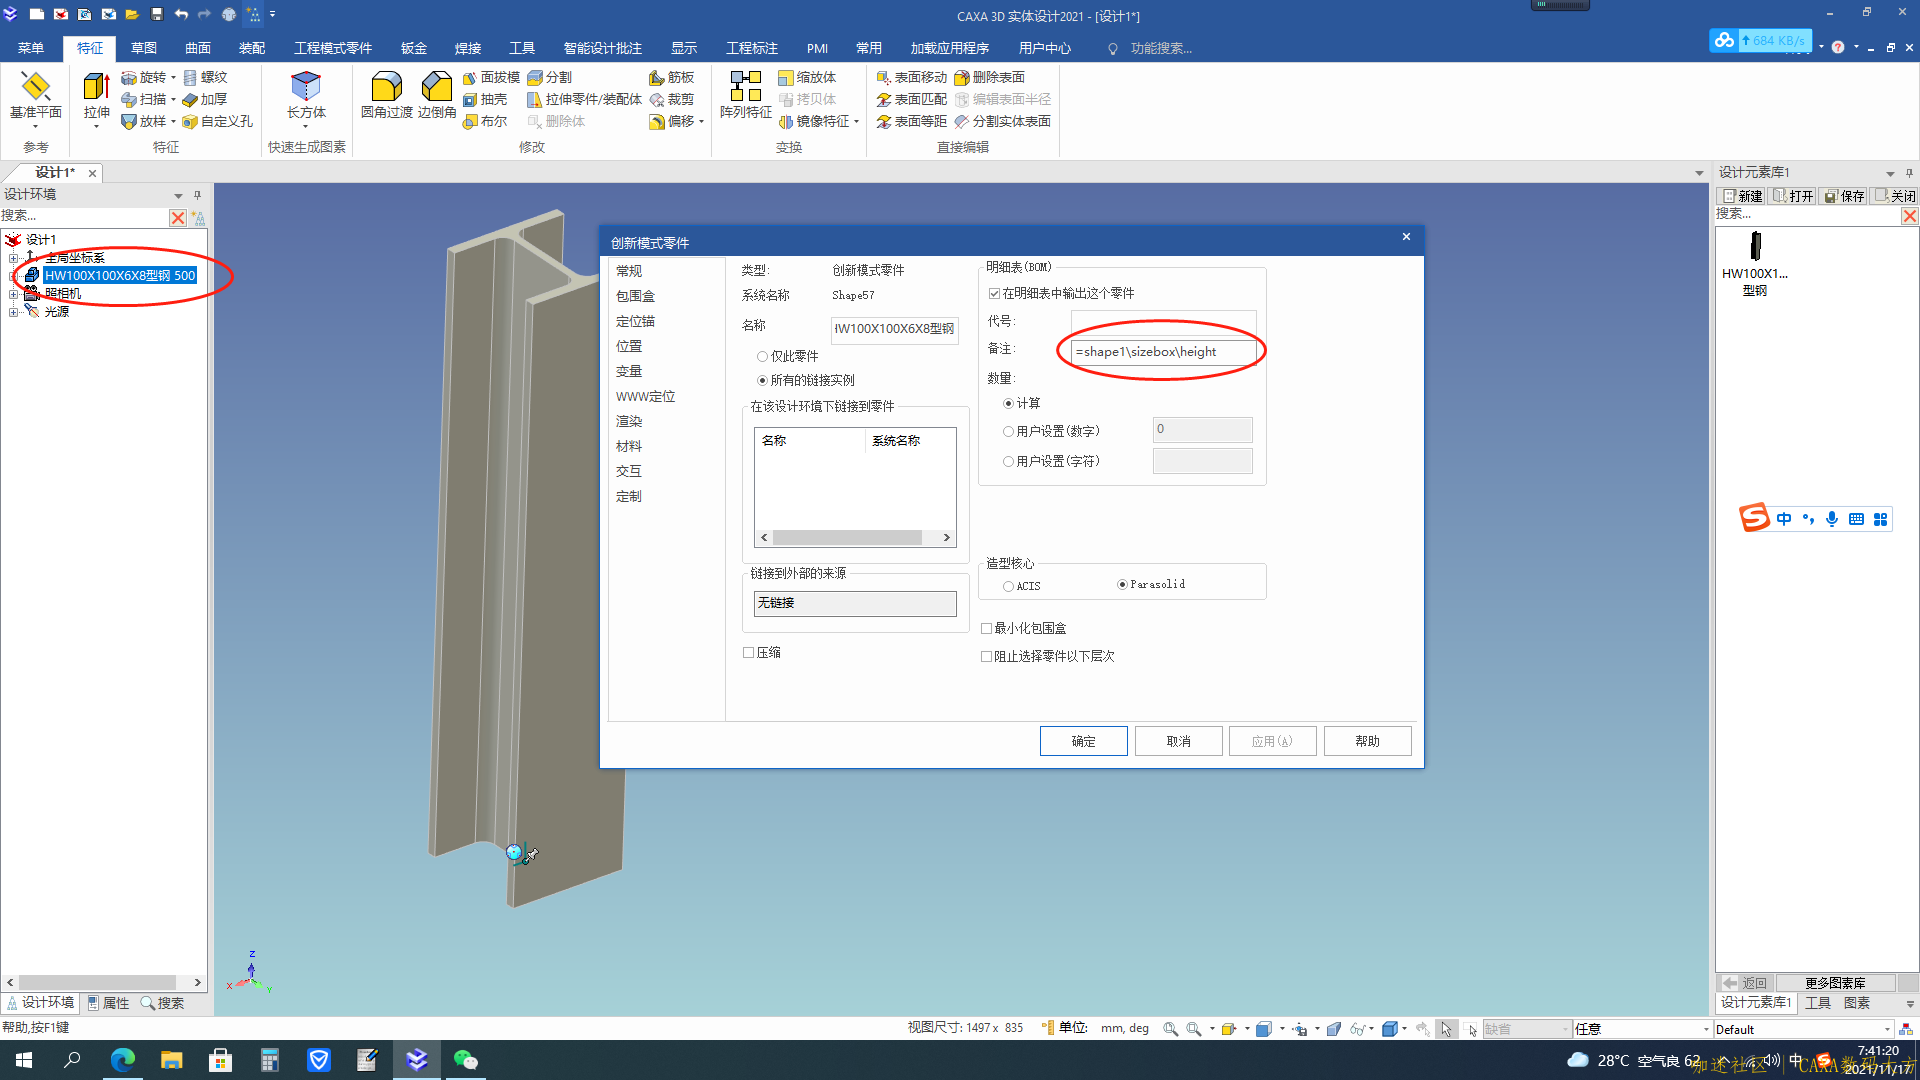Open the Default style combo box
The image size is (1920, 1080).
[1803, 1029]
